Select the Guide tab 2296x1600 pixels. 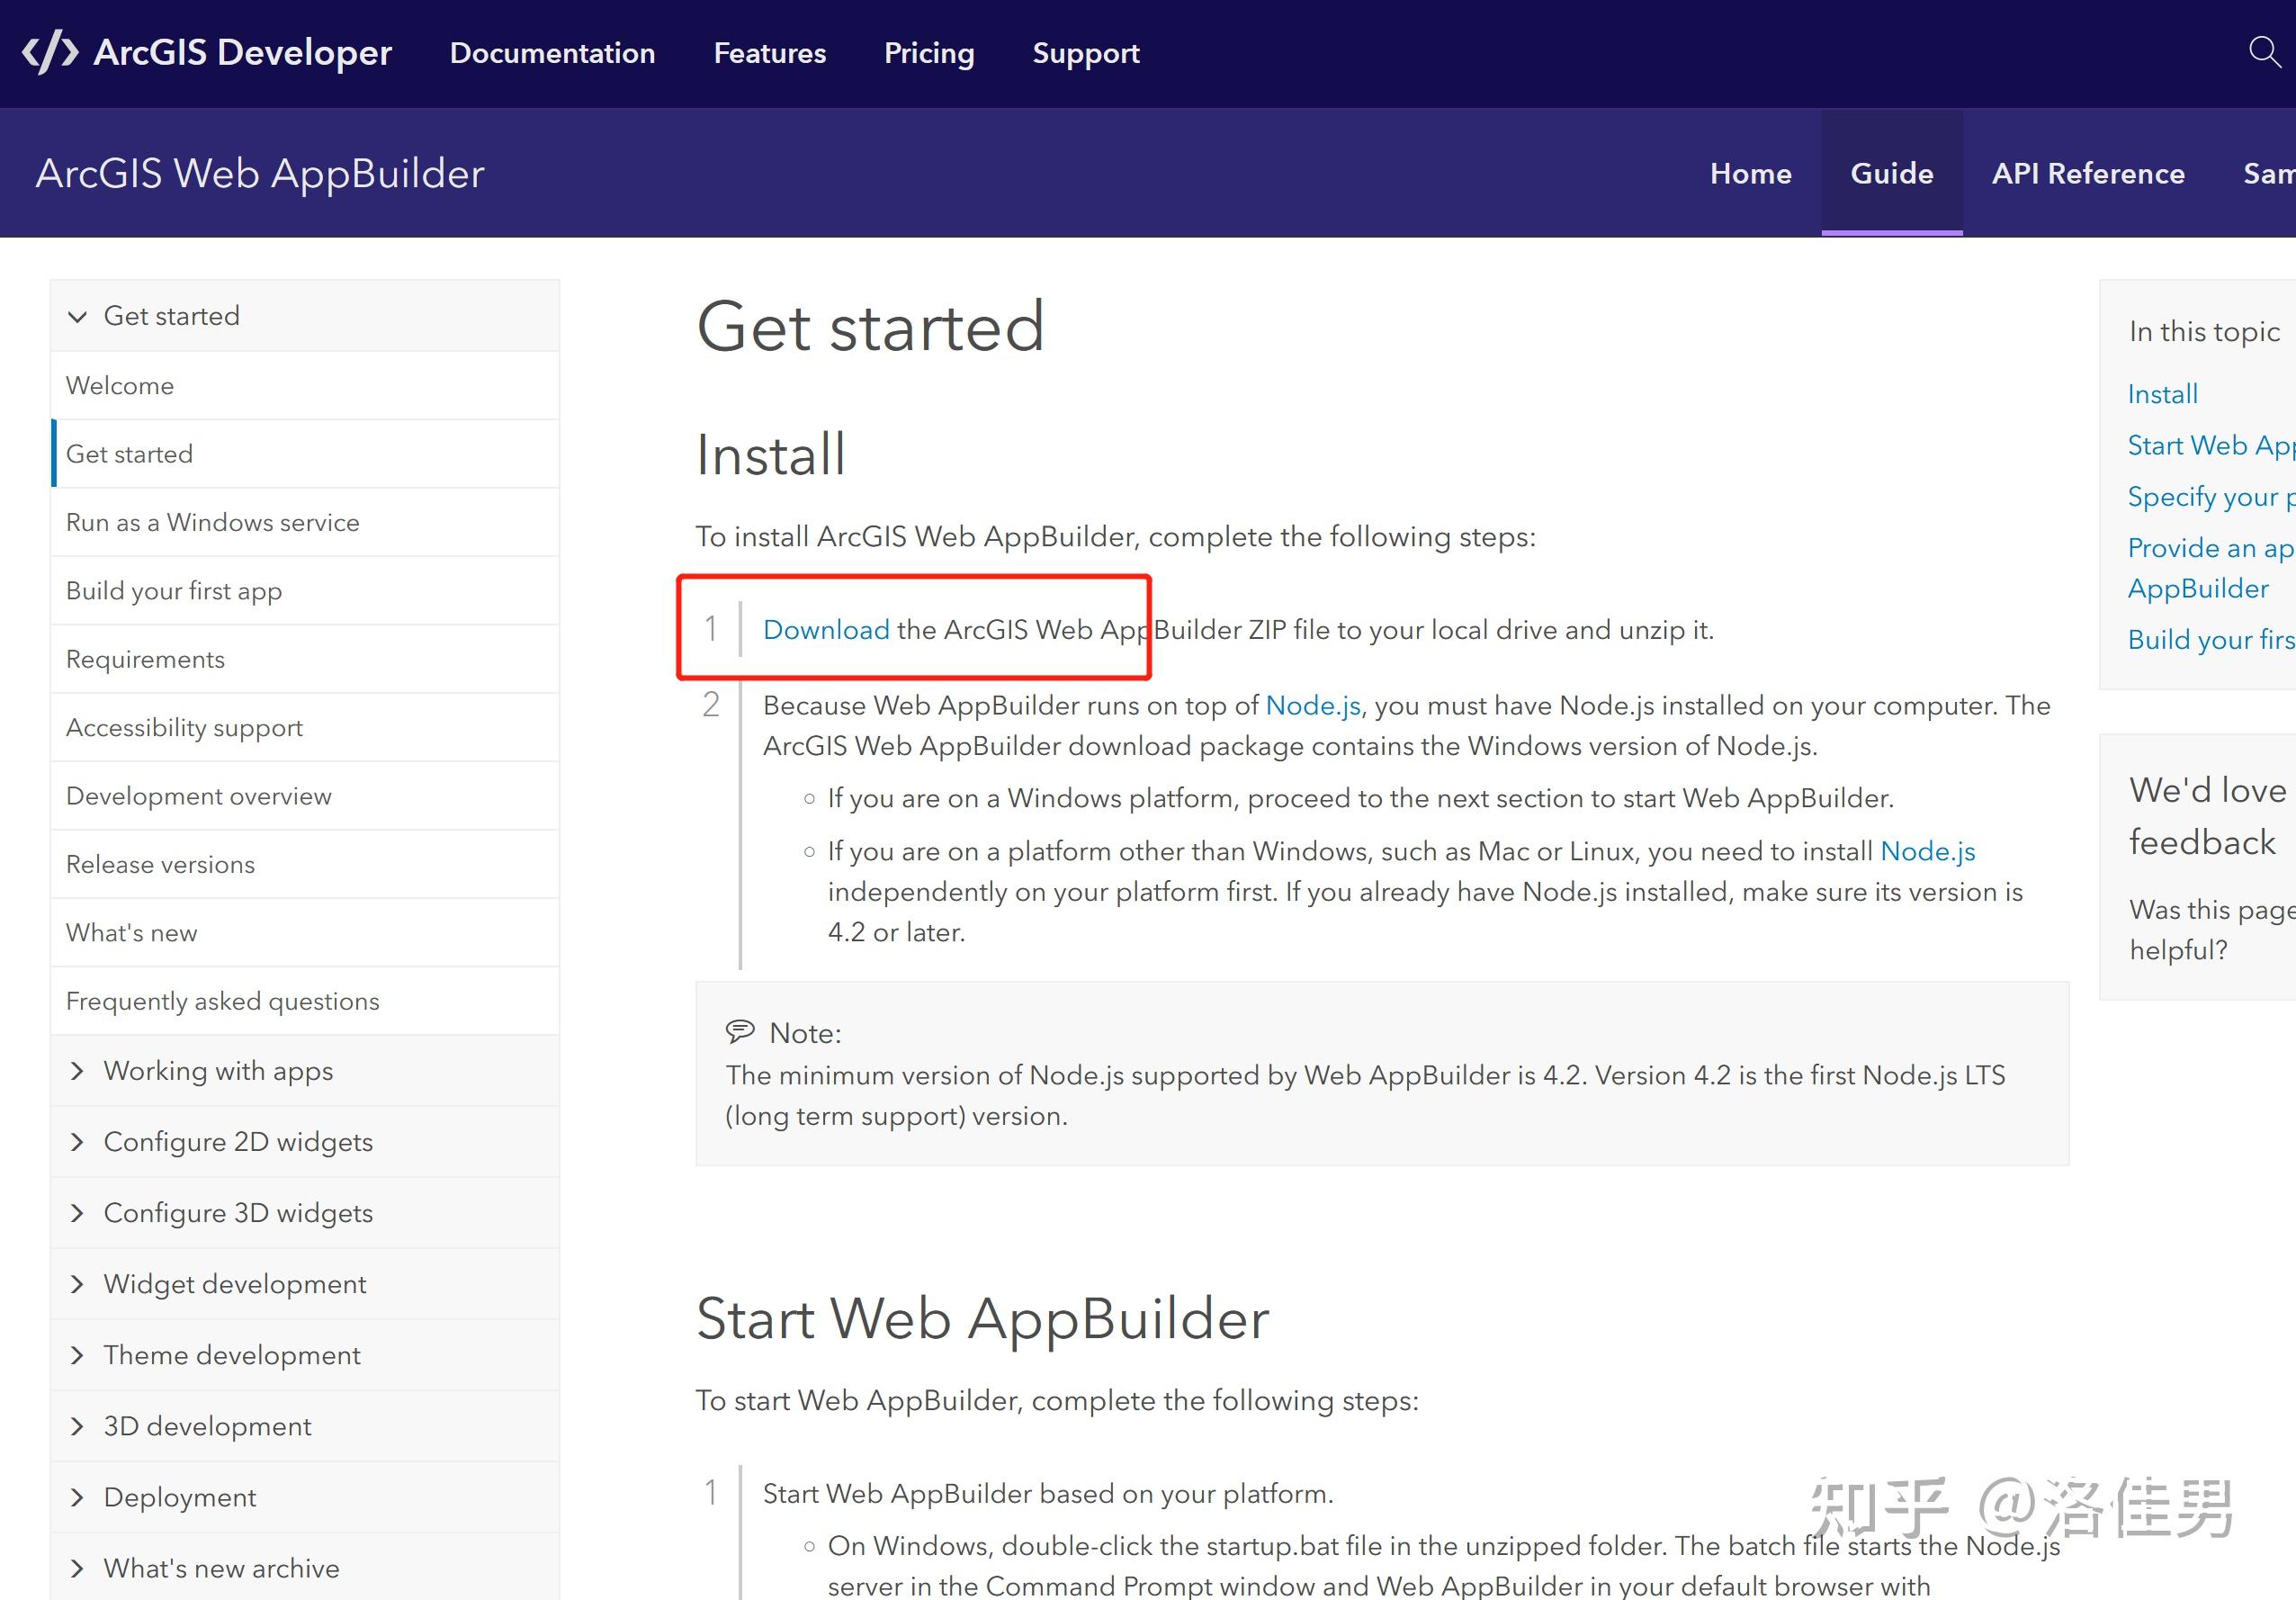click(1892, 174)
